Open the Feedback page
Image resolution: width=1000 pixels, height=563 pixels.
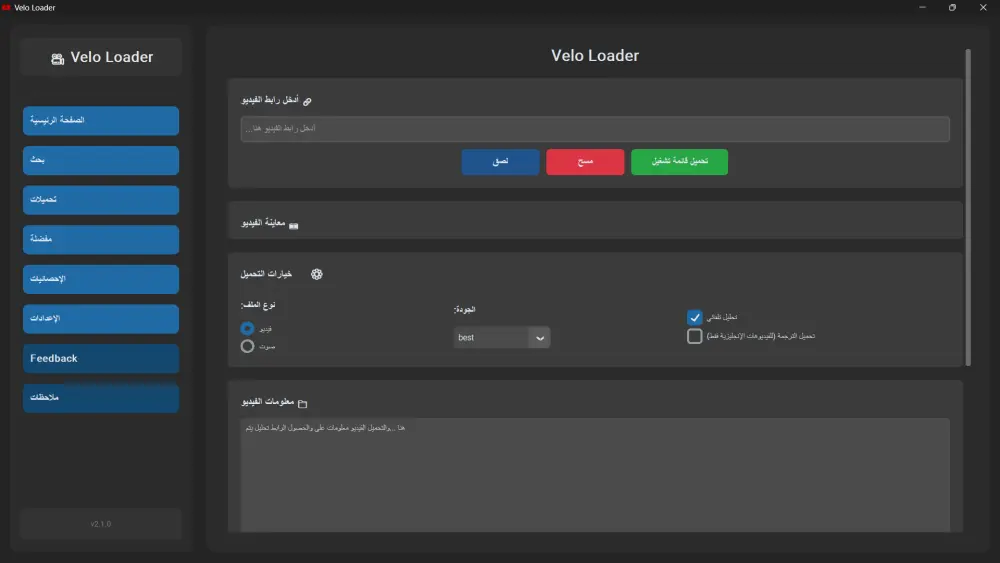click(x=101, y=358)
